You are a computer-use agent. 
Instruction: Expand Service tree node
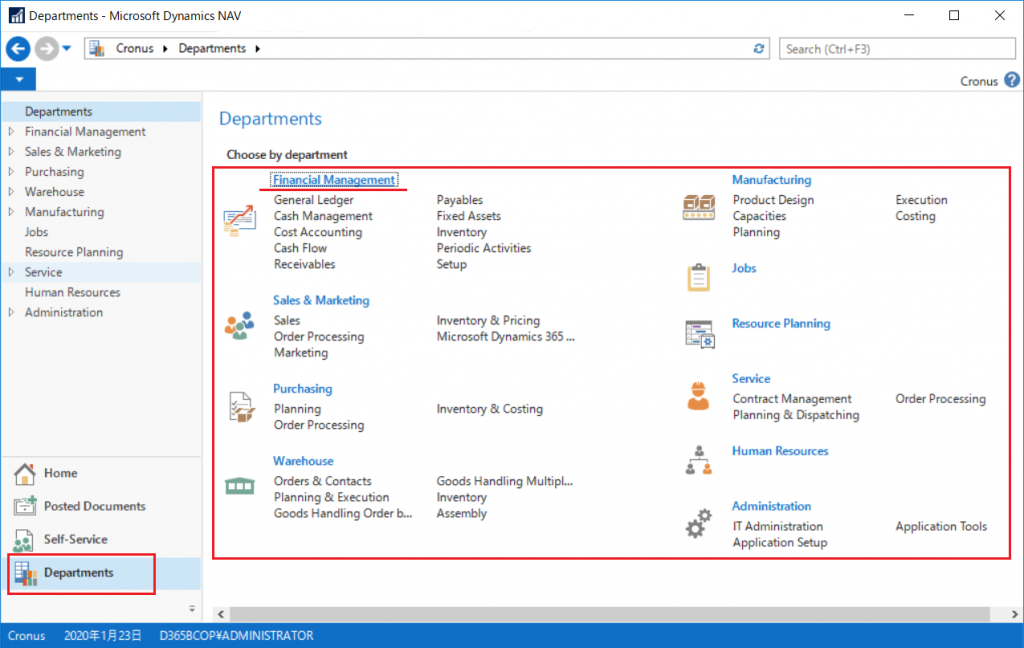[x=11, y=272]
